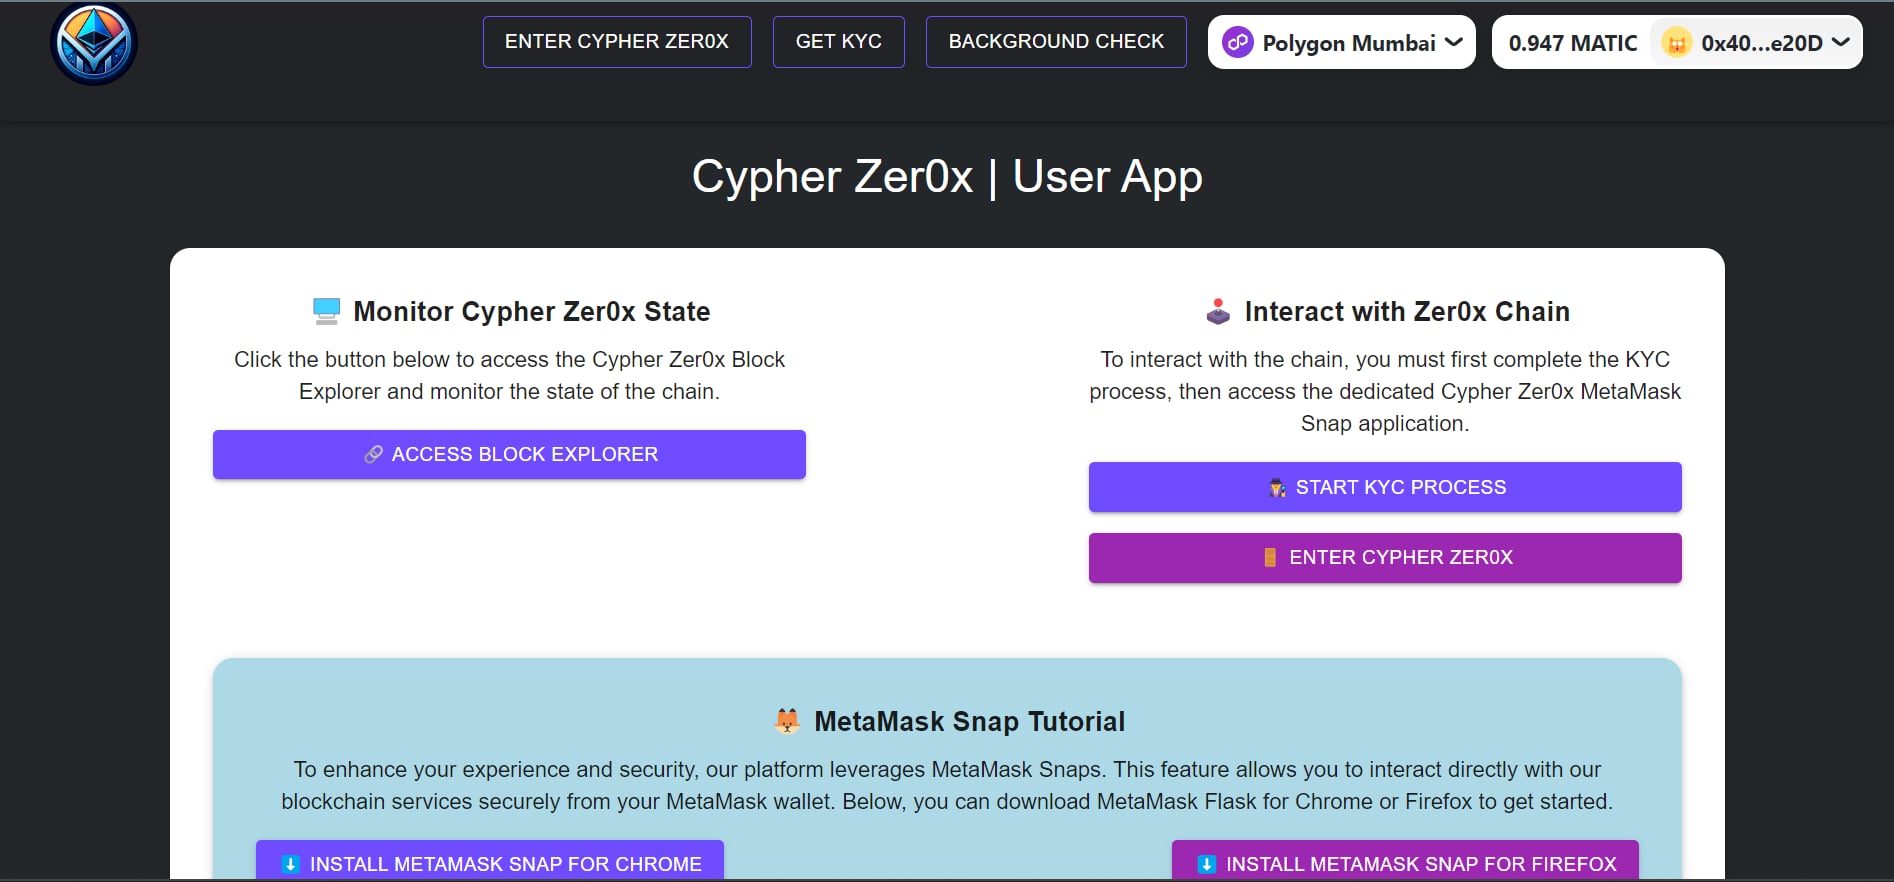Click the door icon in purple Enter button
Screen dimensions: 1894x882
[x=1270, y=557]
